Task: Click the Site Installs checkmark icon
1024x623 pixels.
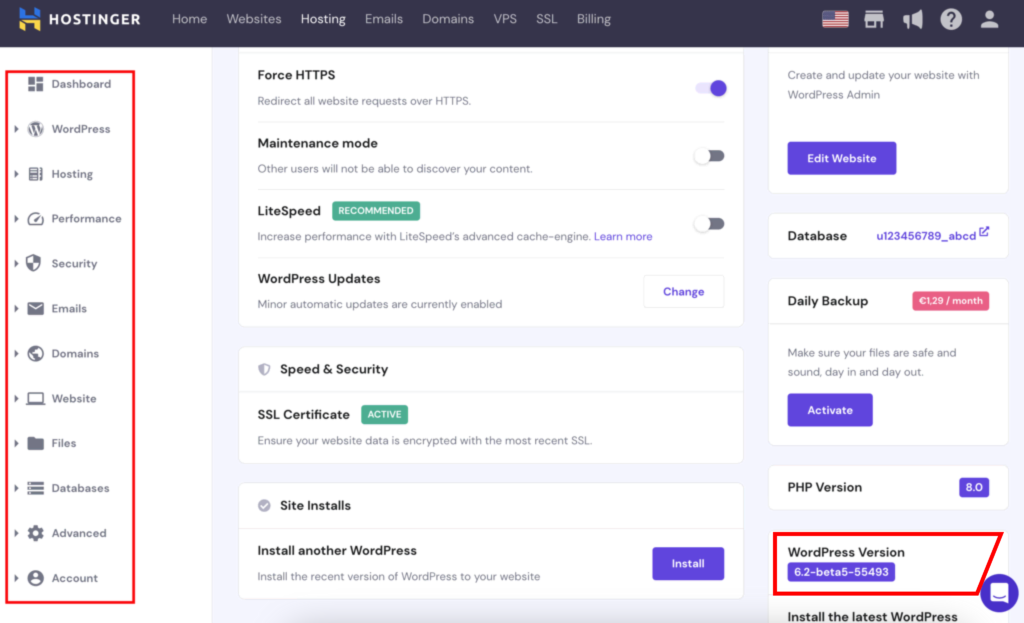Action: pyautogui.click(x=264, y=505)
